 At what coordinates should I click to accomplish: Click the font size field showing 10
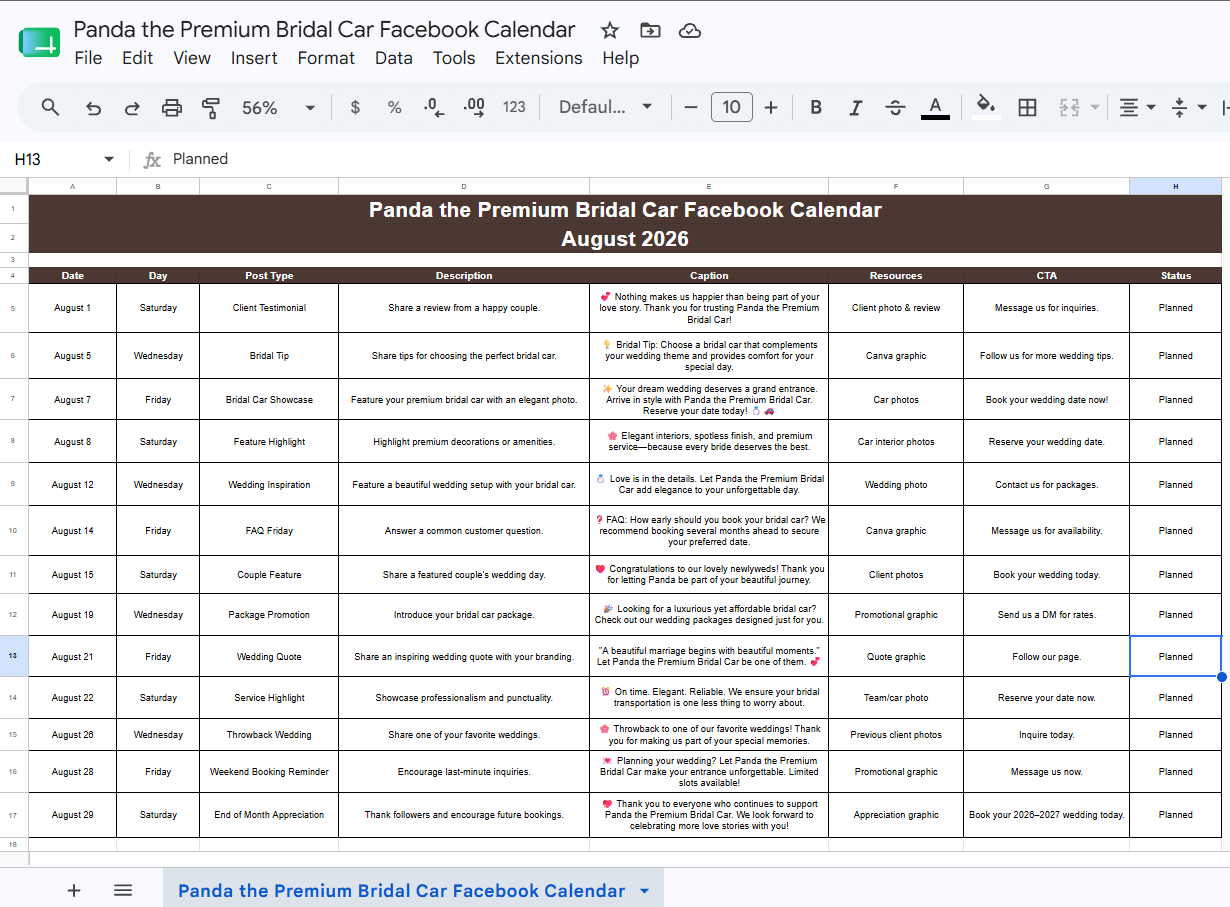click(731, 107)
